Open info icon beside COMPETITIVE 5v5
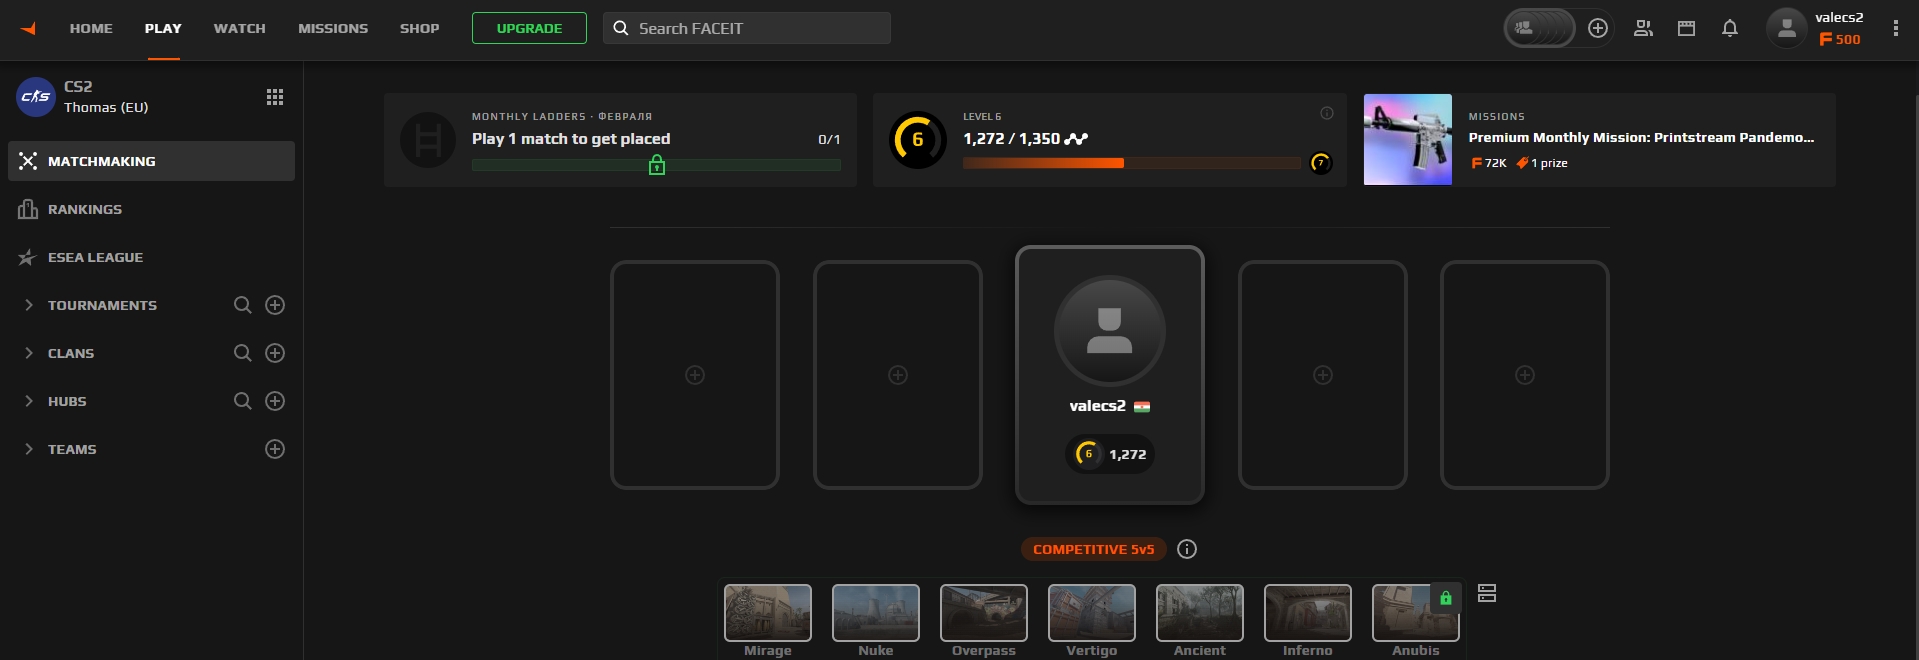Viewport: 1919px width, 660px height. 1187,549
